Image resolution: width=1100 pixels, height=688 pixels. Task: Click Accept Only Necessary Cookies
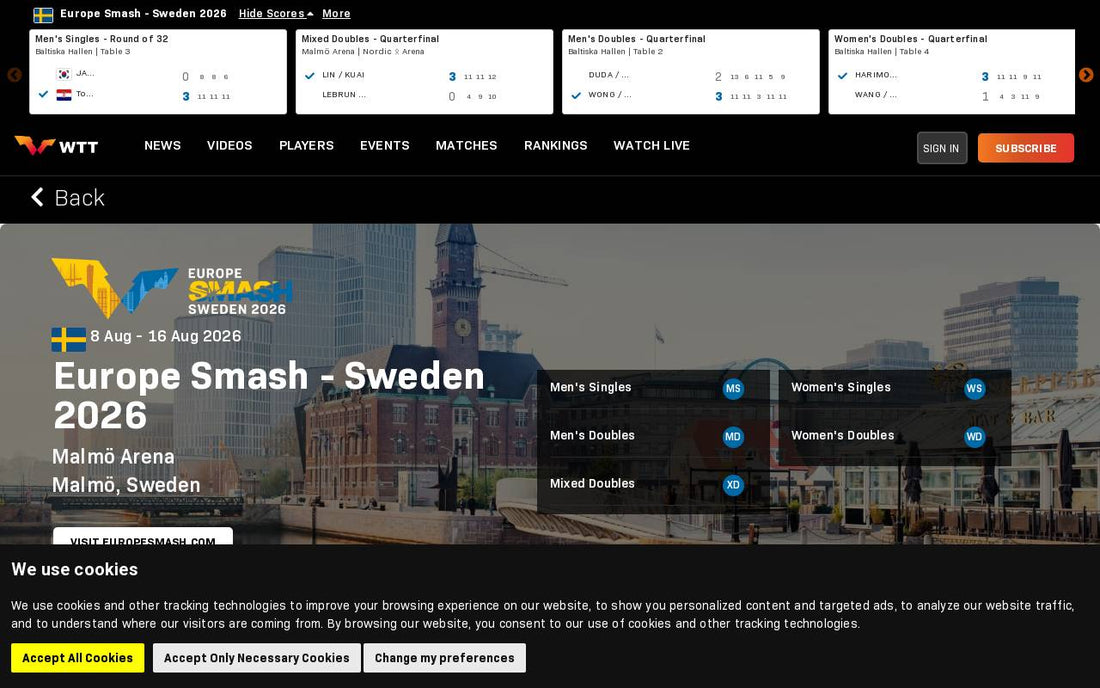coord(257,658)
